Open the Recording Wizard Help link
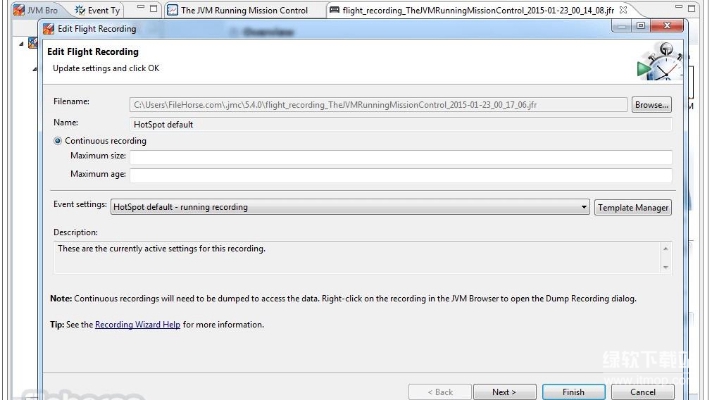Screen dimensions: 711x400 tap(138, 324)
